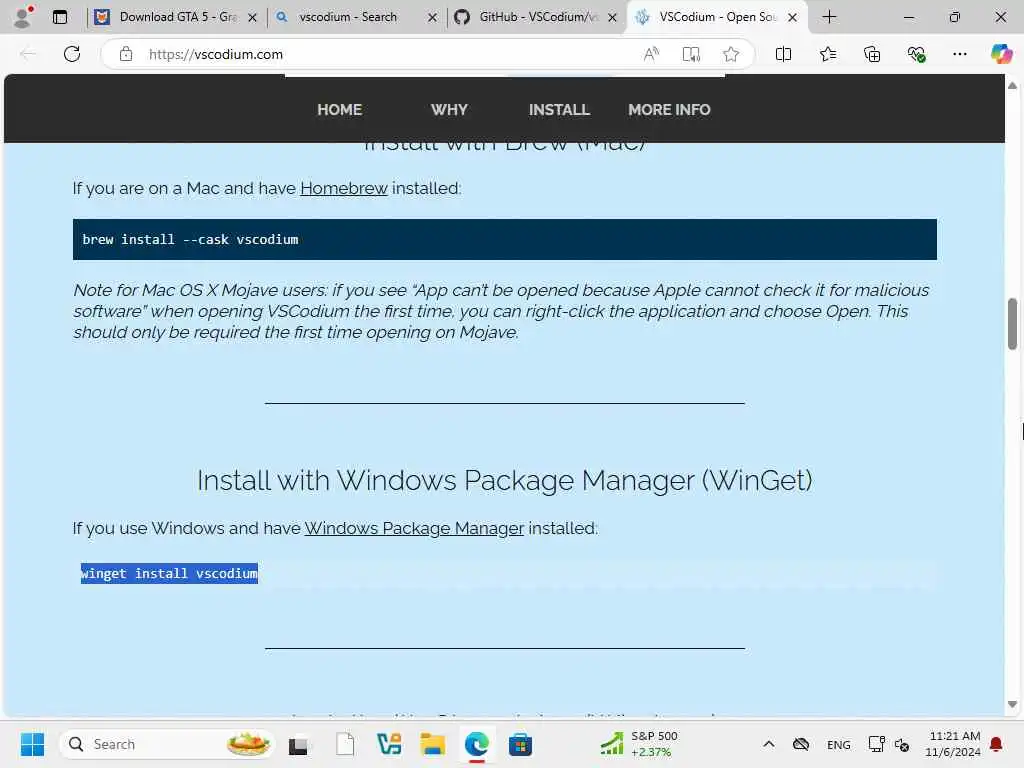
Task: Open the Edge profile icon
Action: pyautogui.click(x=23, y=16)
